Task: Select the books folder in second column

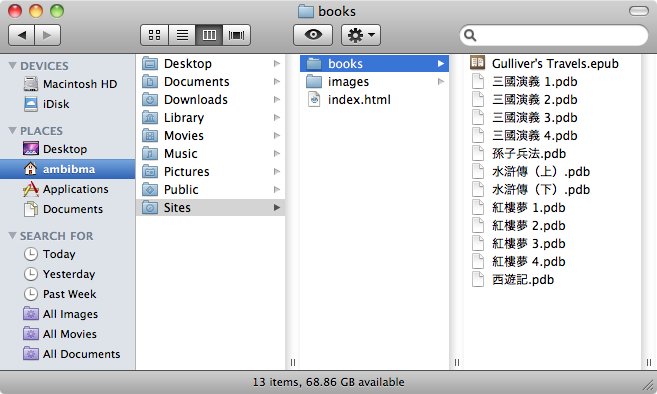Action: [x=375, y=64]
